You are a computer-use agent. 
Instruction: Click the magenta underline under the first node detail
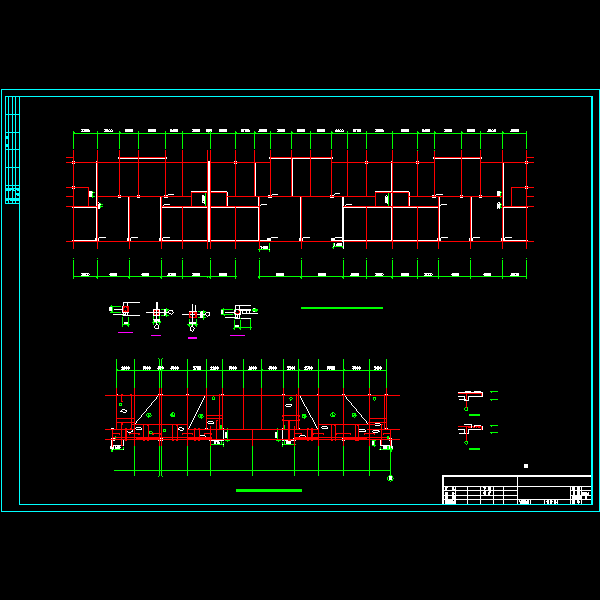click(x=125, y=332)
